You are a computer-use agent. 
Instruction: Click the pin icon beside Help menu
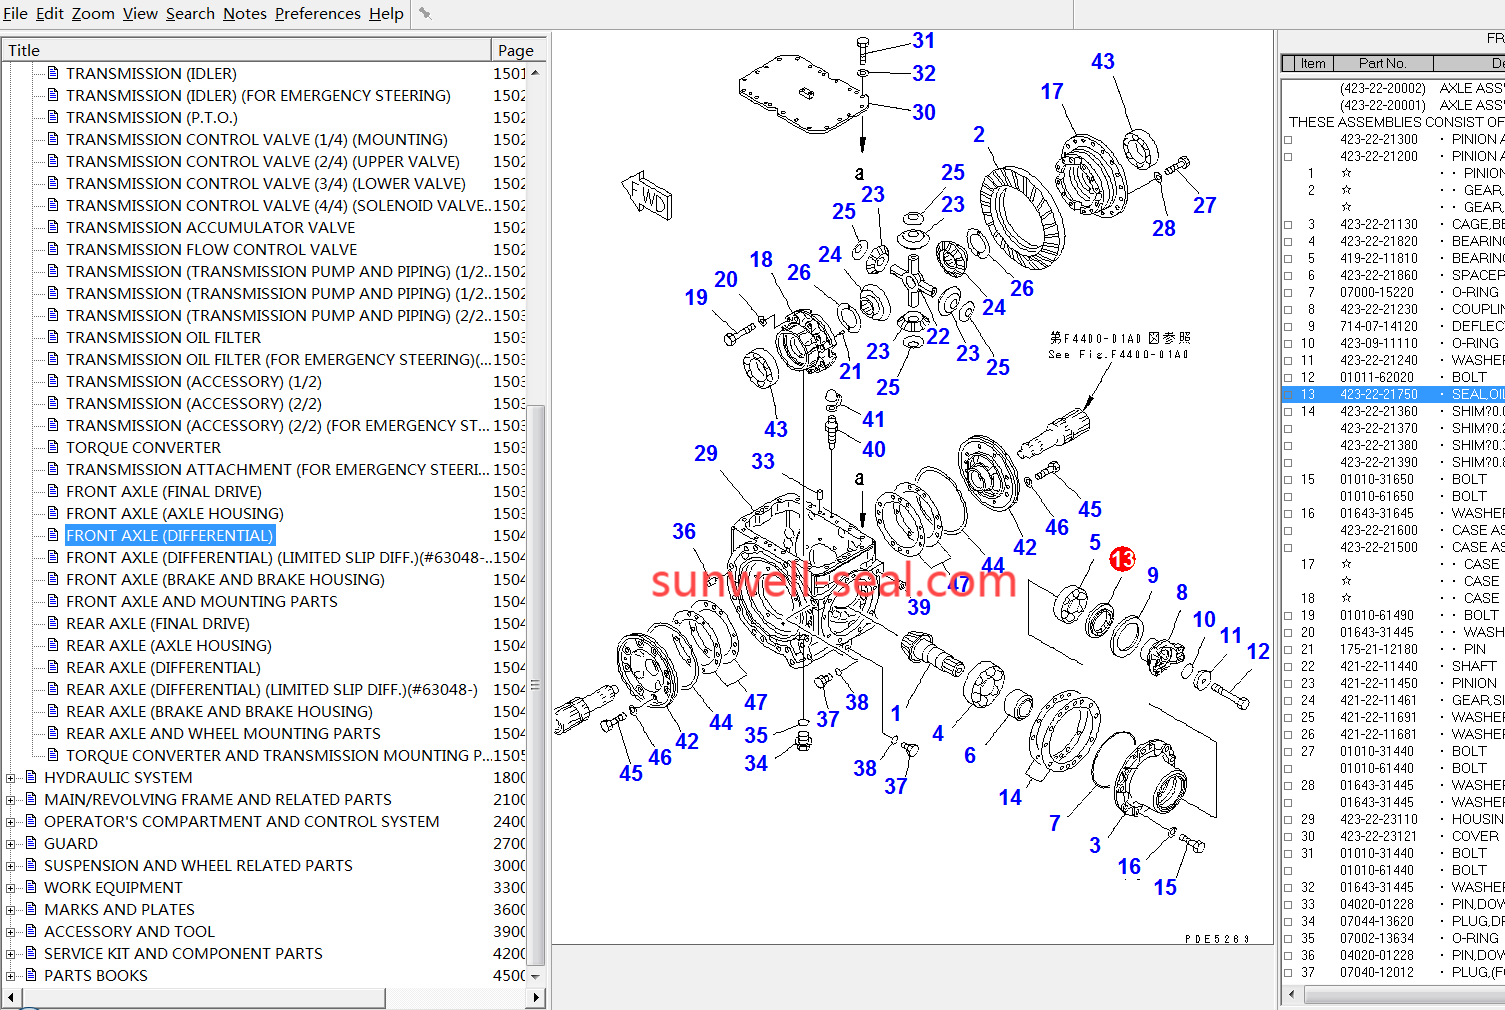pos(425,13)
